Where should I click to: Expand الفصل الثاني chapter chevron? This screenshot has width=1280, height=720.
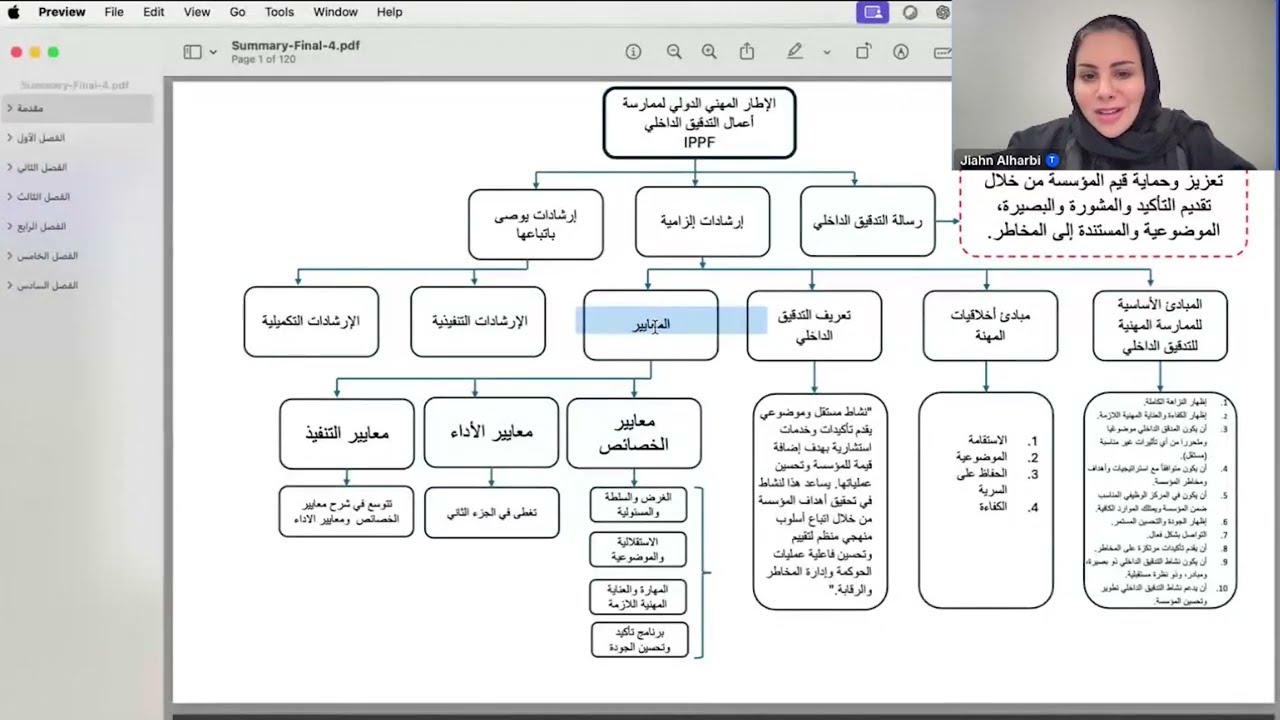coord(9,167)
